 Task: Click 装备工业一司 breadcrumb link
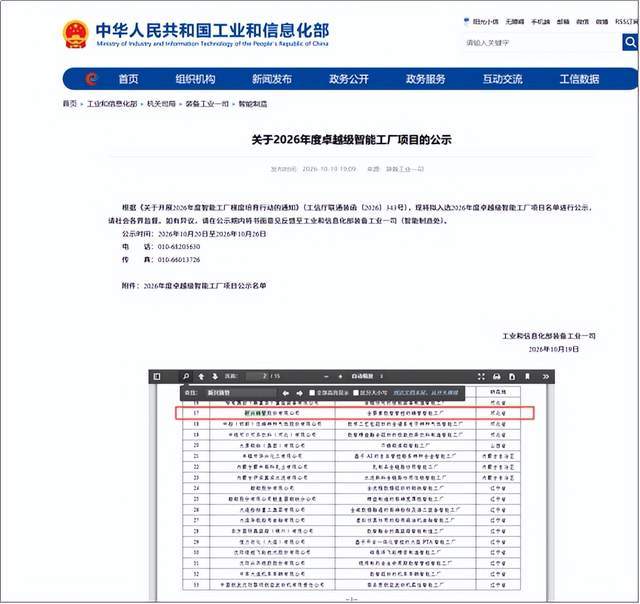pyautogui.click(x=207, y=104)
